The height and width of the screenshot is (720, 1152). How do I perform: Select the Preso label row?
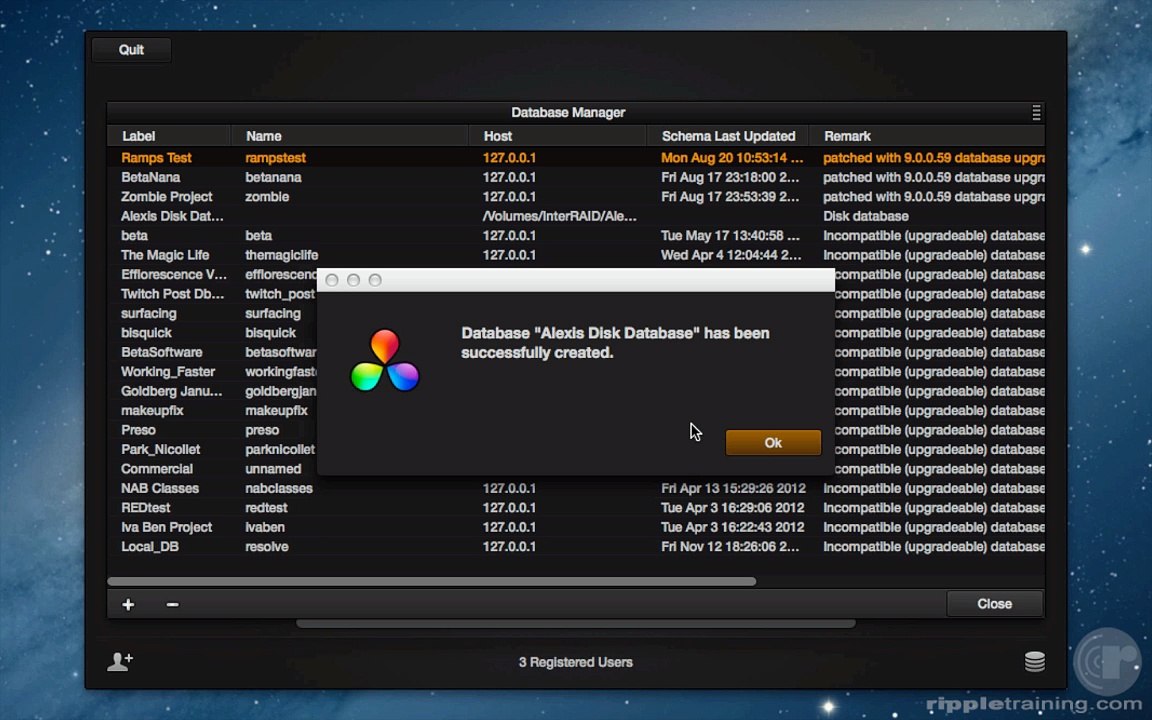pyautogui.click(x=138, y=430)
